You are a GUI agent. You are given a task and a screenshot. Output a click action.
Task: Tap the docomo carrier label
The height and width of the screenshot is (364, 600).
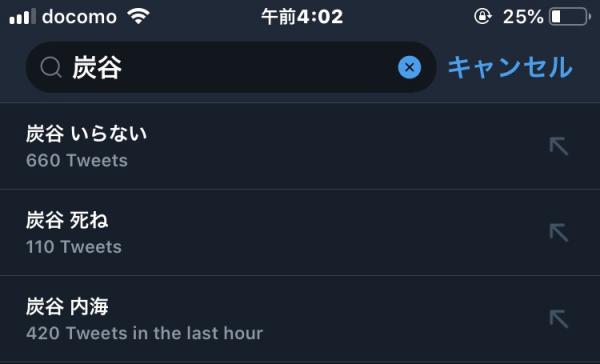[x=79, y=17]
